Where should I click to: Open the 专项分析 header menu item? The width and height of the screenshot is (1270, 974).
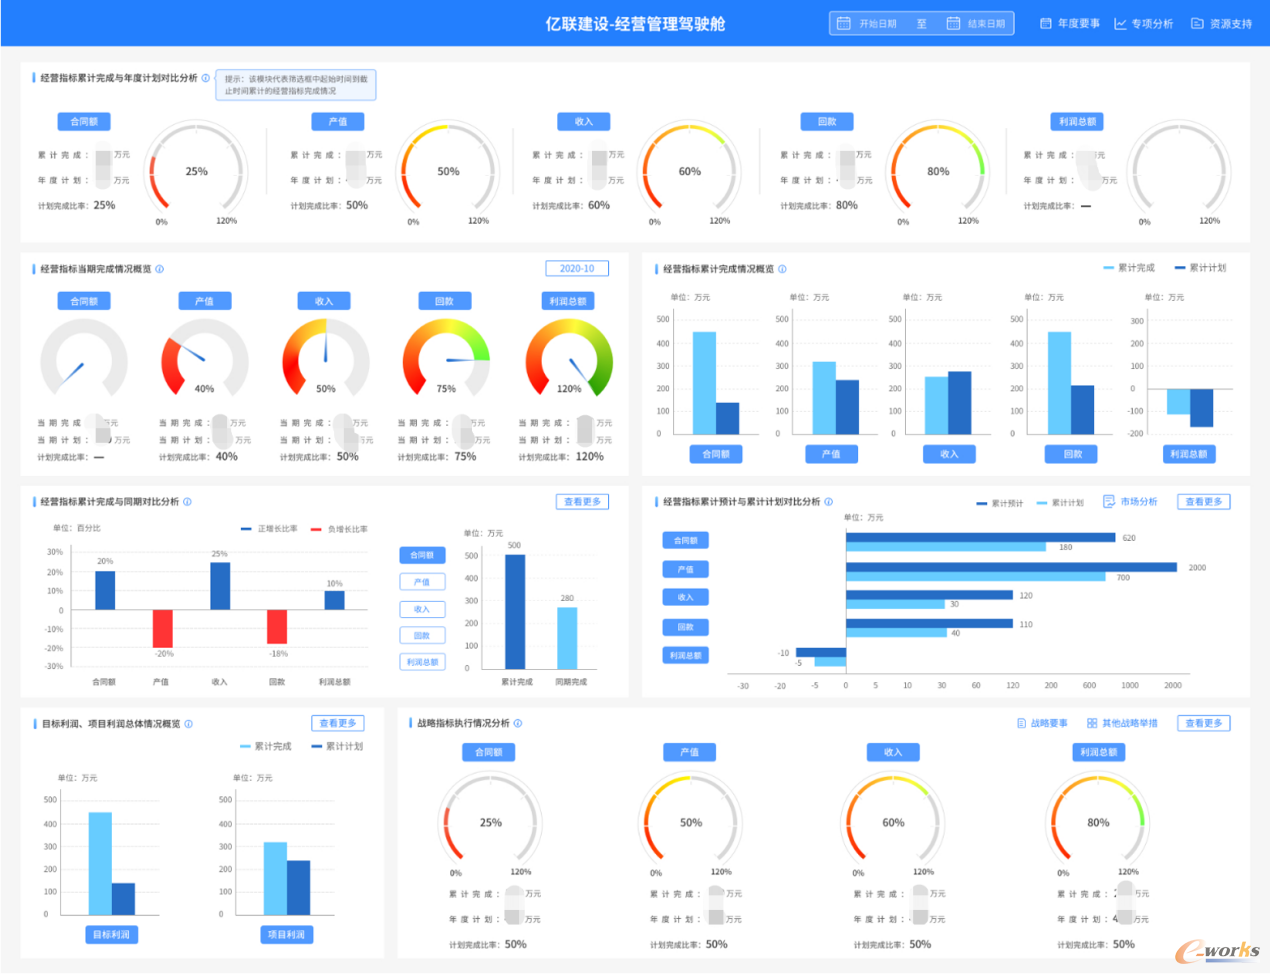1144,23
